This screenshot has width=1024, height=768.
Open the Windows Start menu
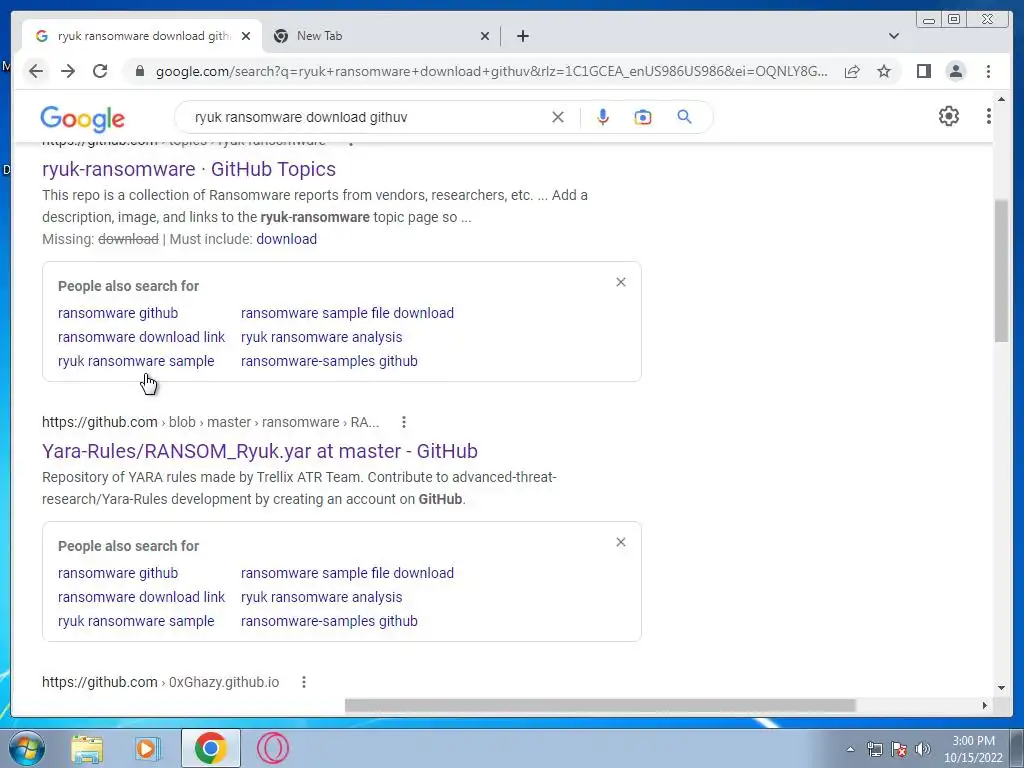tap(26, 748)
